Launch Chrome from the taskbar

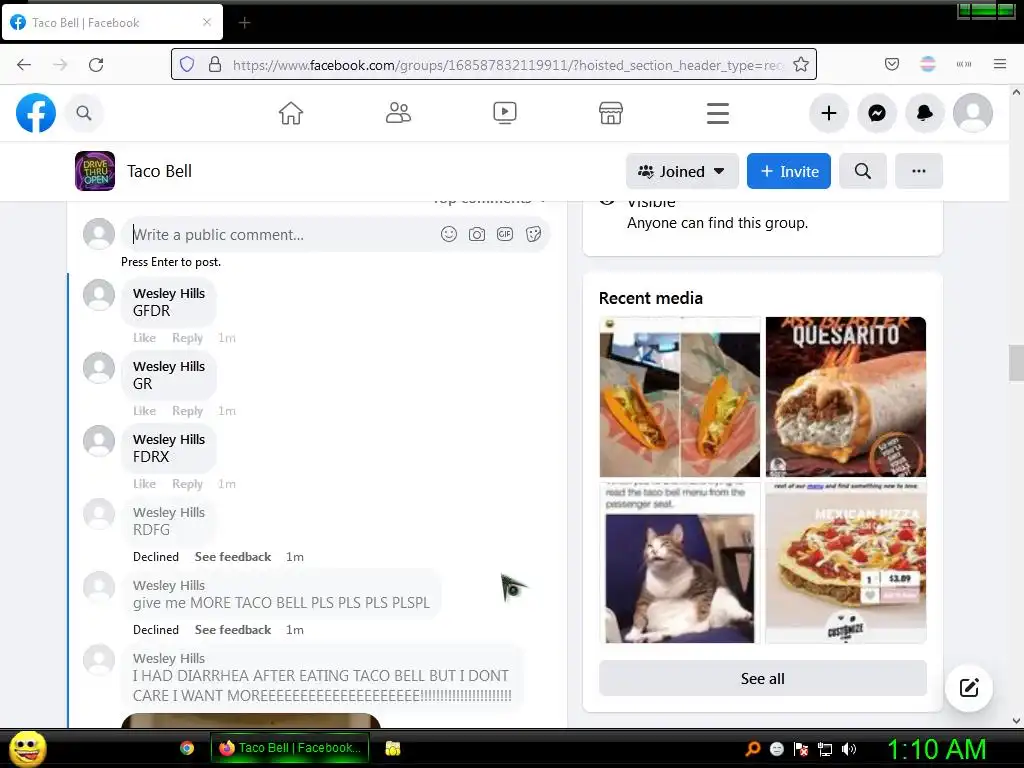click(x=187, y=748)
